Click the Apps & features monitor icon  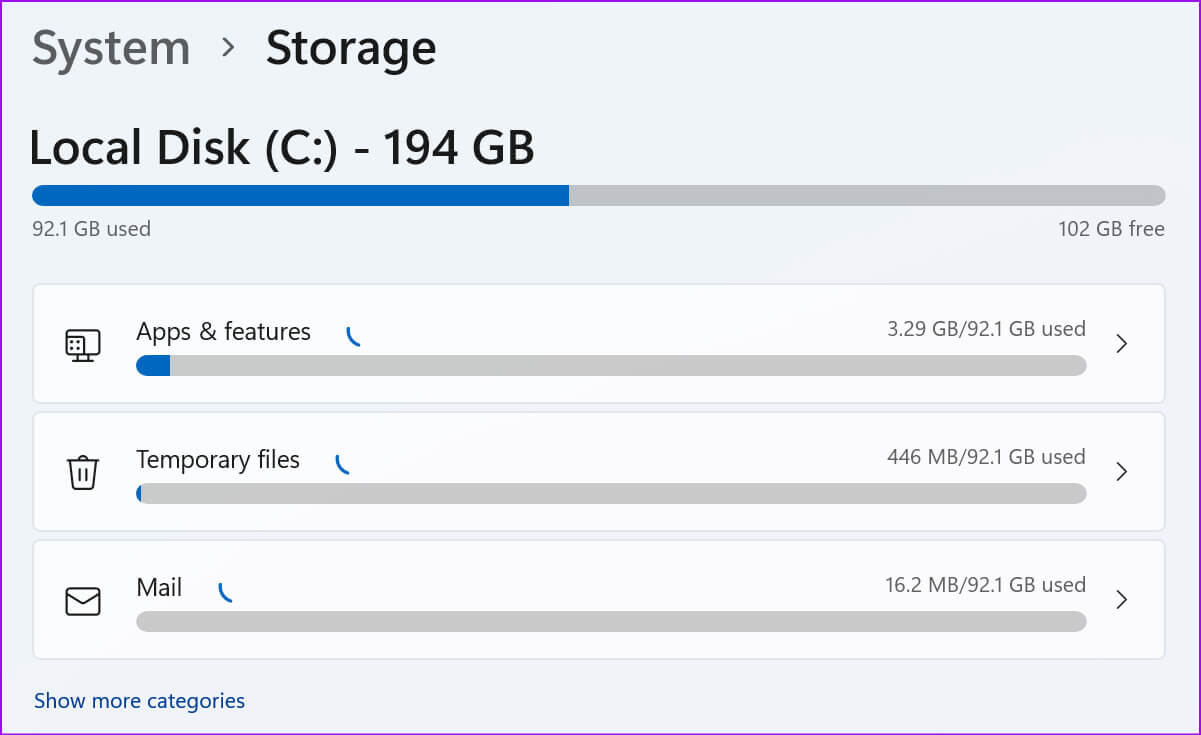(x=82, y=345)
